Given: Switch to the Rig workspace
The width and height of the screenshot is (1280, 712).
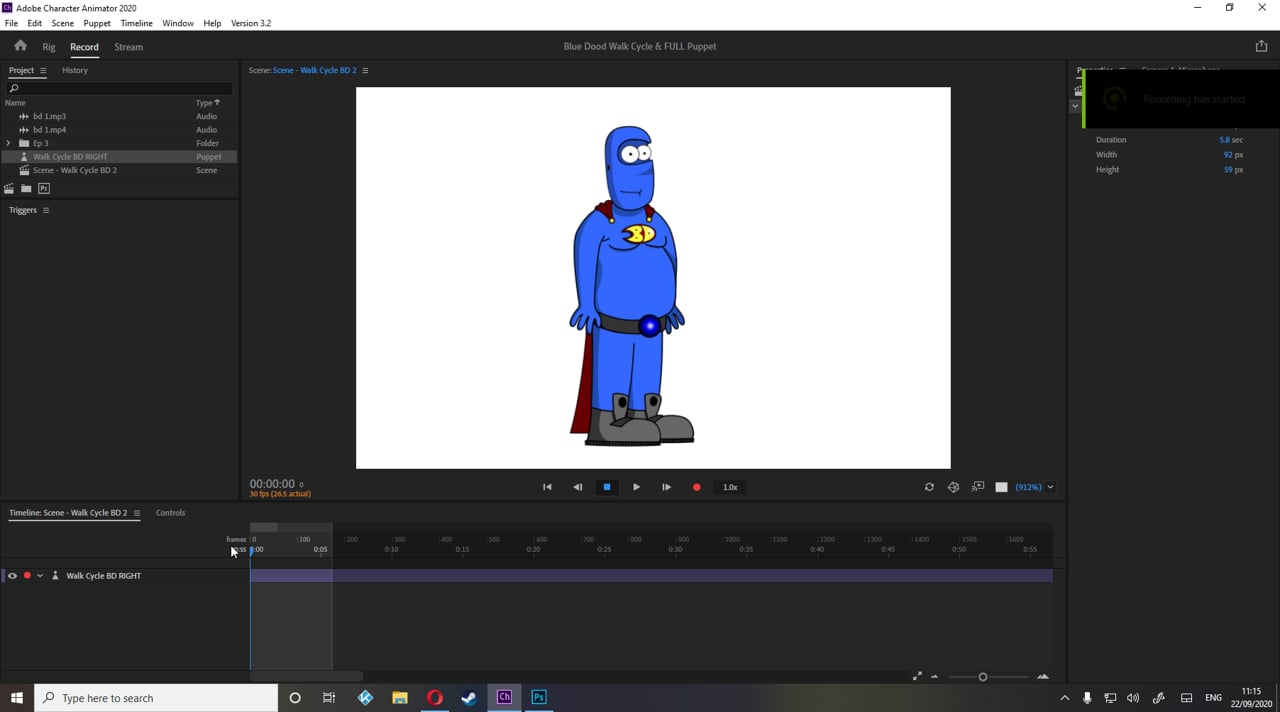Looking at the screenshot, I should tap(49, 47).
